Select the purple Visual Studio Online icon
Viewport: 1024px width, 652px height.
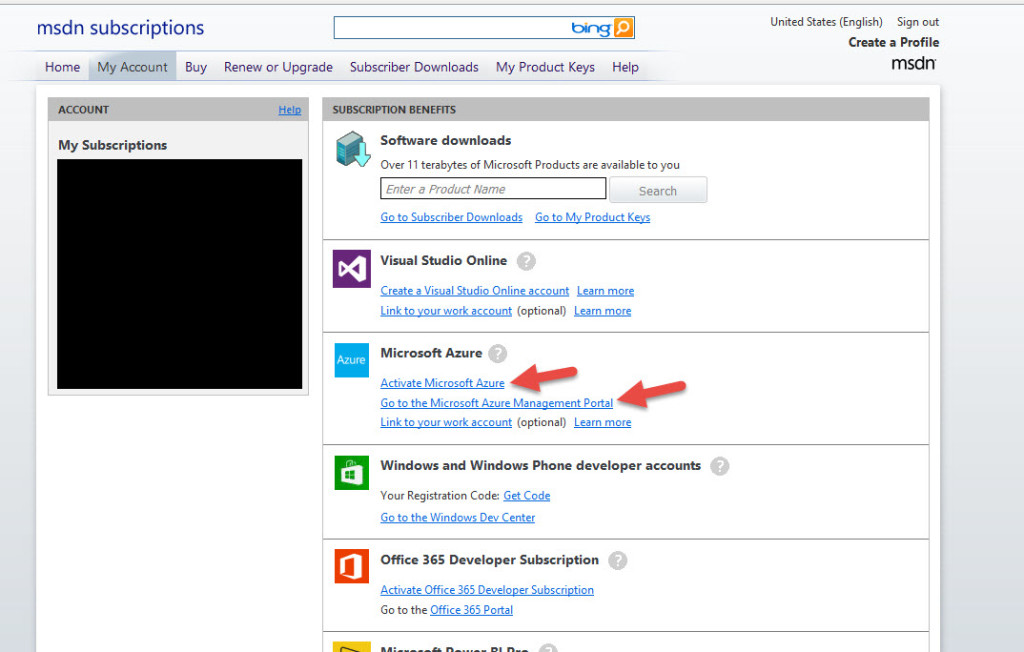tap(351, 268)
